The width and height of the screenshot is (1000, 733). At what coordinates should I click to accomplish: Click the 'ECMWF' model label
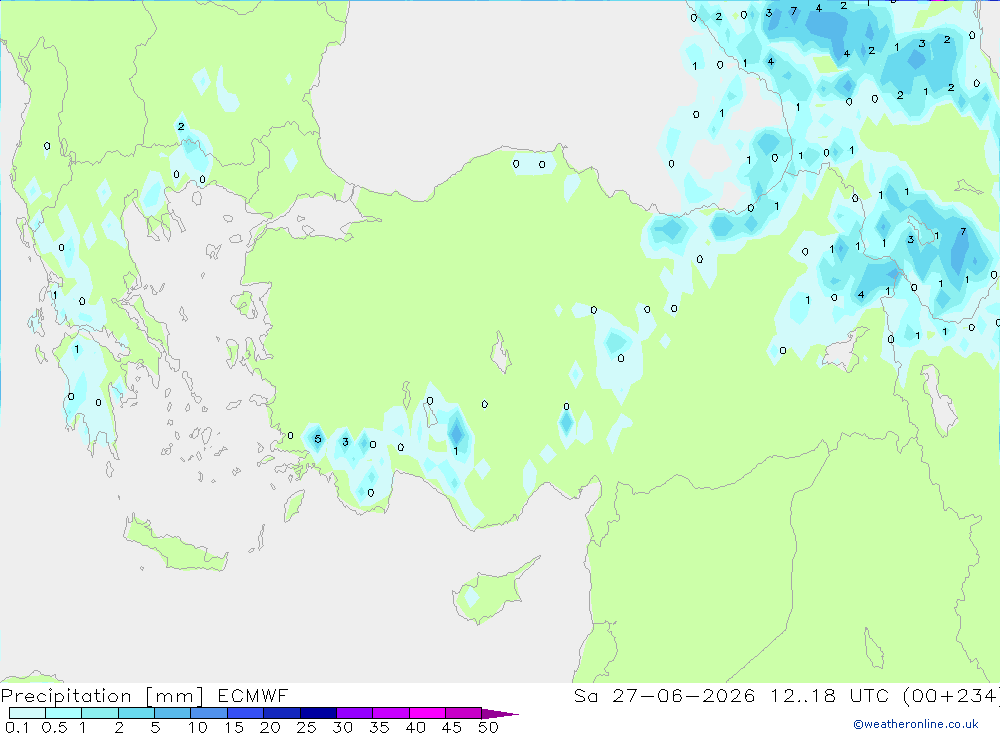pyautogui.click(x=253, y=695)
